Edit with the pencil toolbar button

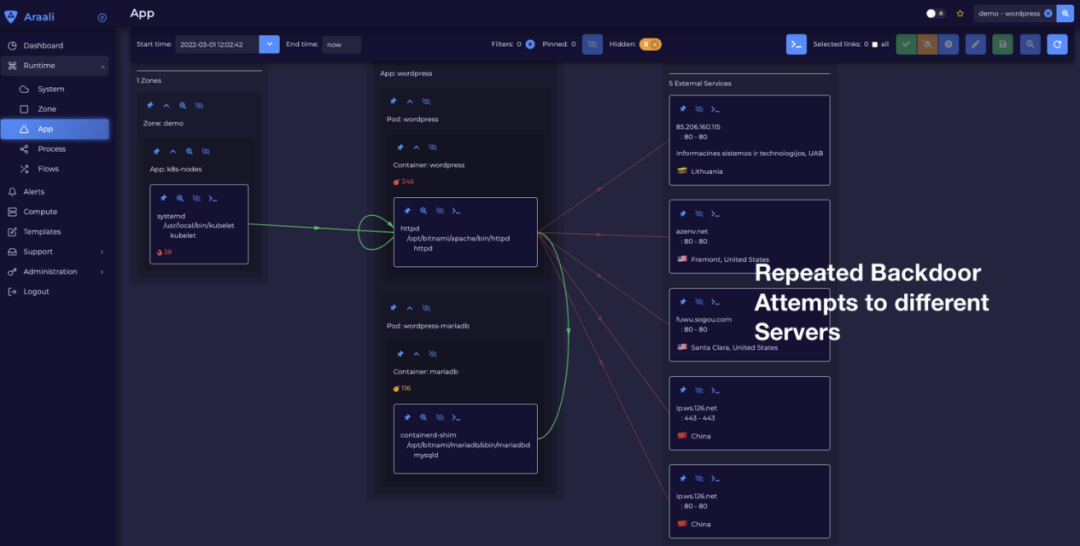975,44
